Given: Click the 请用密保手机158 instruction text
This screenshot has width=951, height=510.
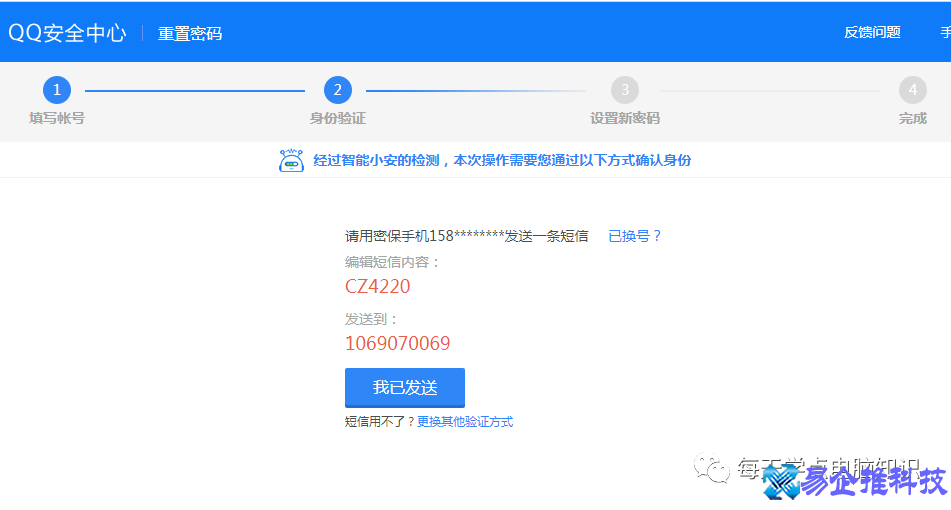Looking at the screenshot, I should 466,236.
